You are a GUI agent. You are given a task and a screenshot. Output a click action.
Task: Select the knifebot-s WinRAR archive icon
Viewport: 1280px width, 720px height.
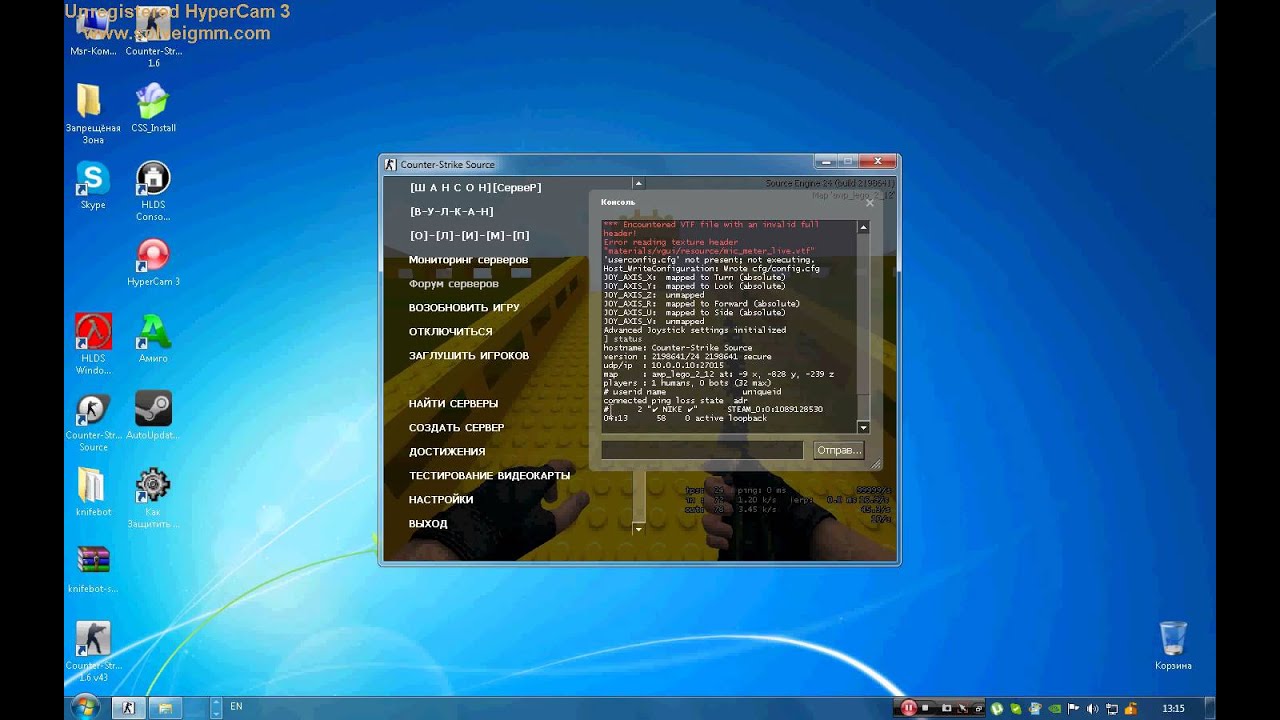click(x=93, y=568)
